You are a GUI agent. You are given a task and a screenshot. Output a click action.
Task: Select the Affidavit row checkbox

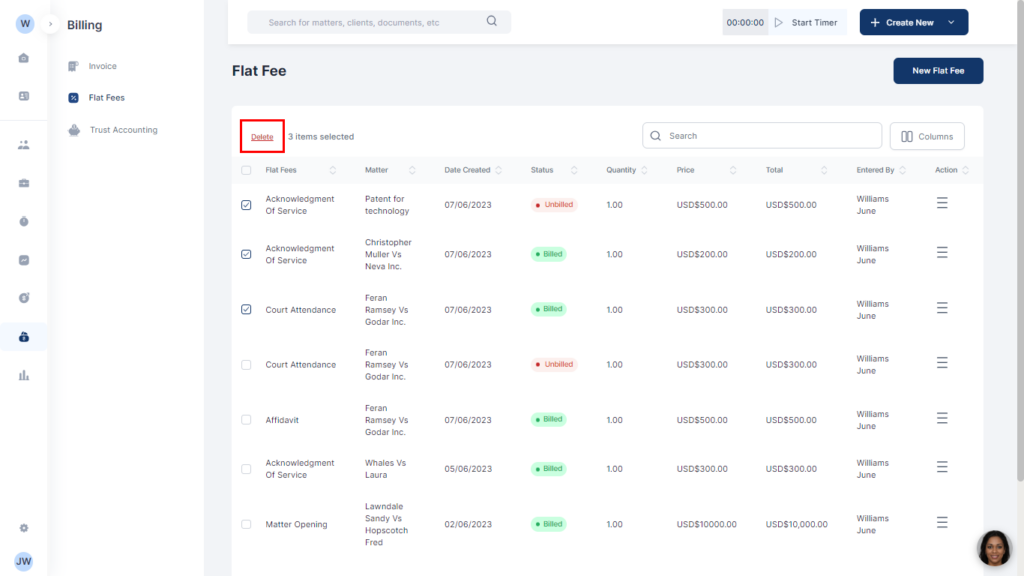point(247,420)
